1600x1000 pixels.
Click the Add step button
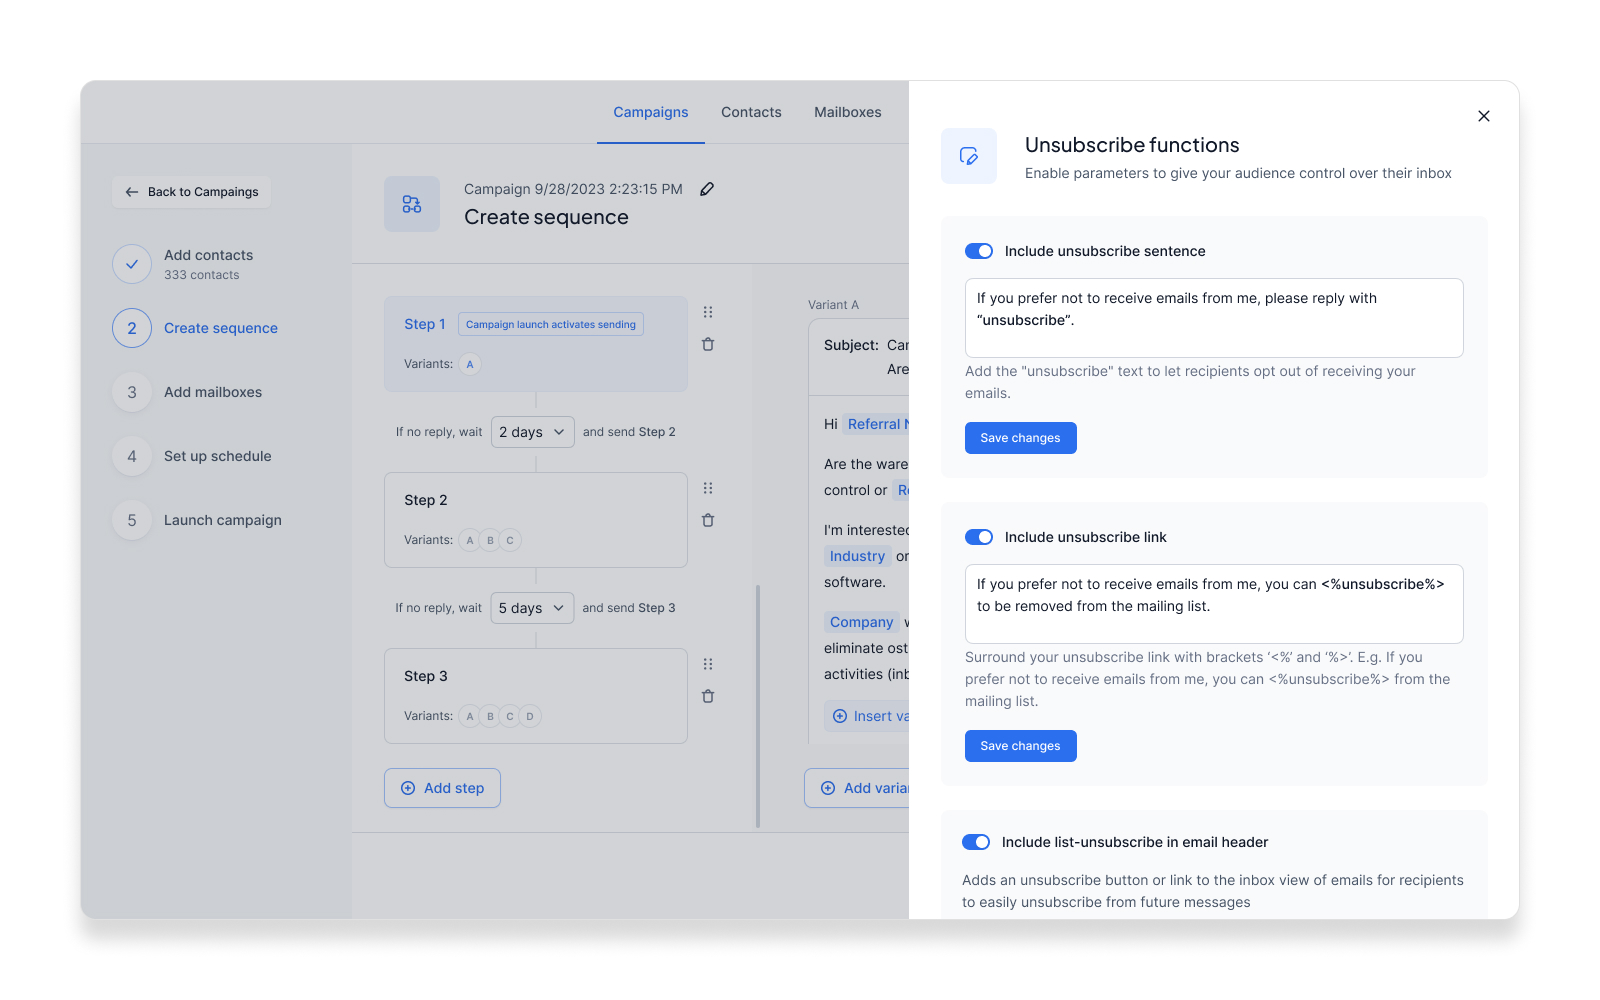(x=442, y=788)
